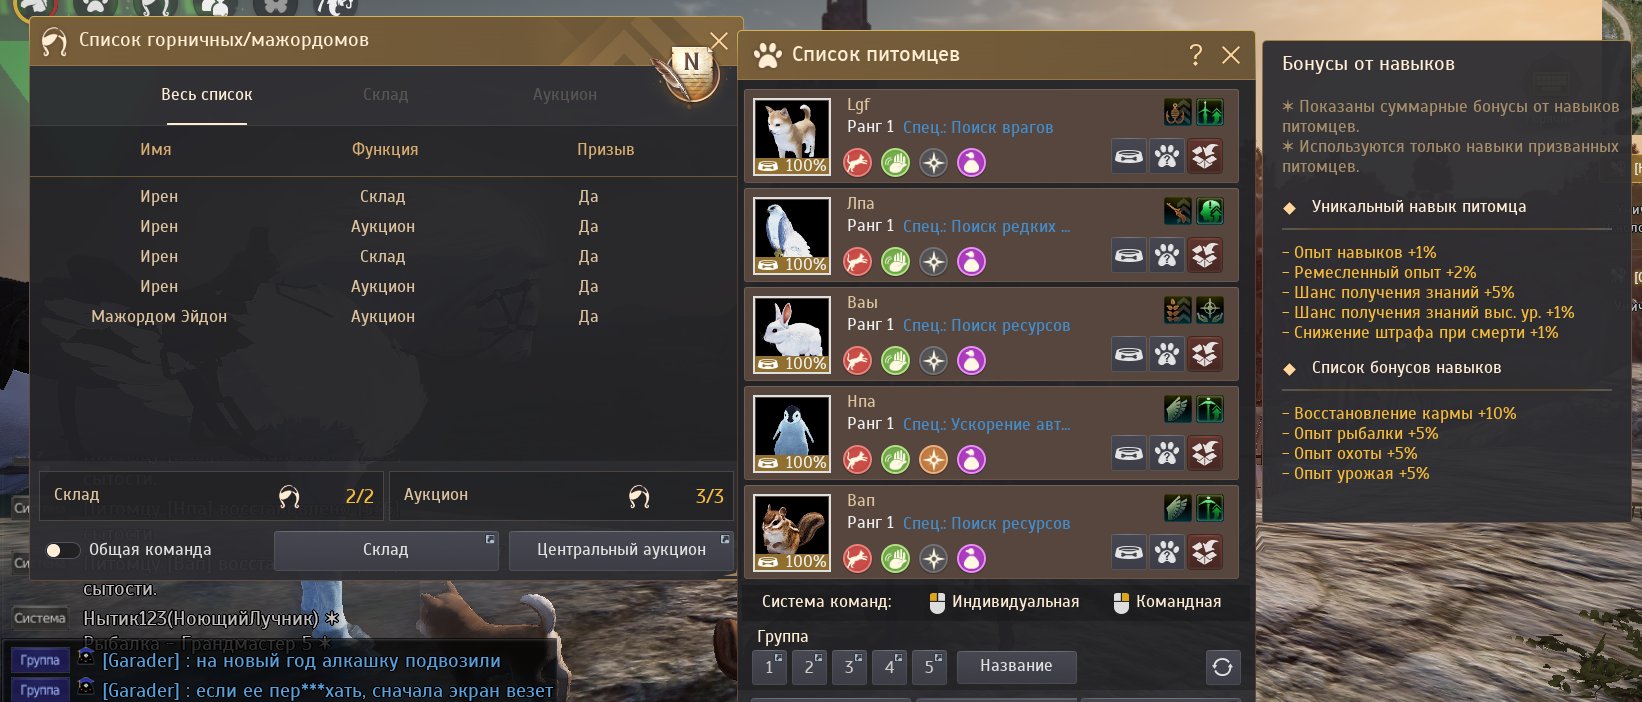Toggle the red running icon for pet Вап

tap(857, 559)
